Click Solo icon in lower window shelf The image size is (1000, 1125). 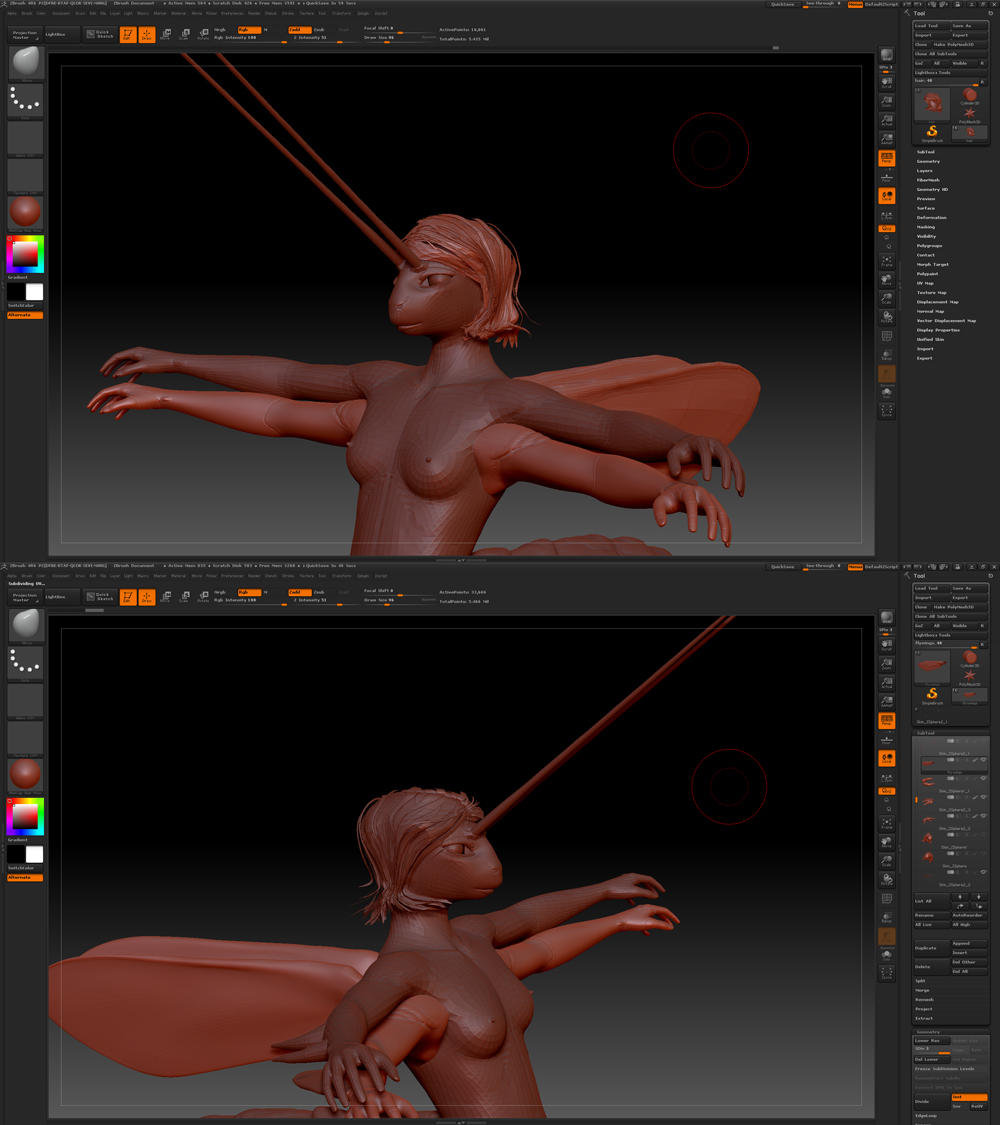[x=887, y=956]
